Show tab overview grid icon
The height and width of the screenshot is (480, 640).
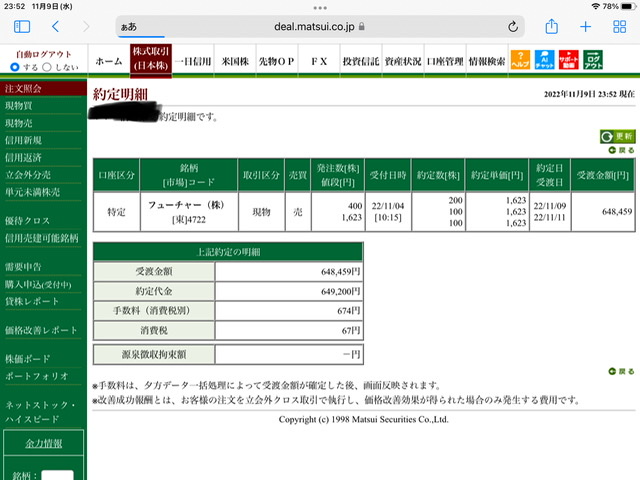click(x=620, y=27)
